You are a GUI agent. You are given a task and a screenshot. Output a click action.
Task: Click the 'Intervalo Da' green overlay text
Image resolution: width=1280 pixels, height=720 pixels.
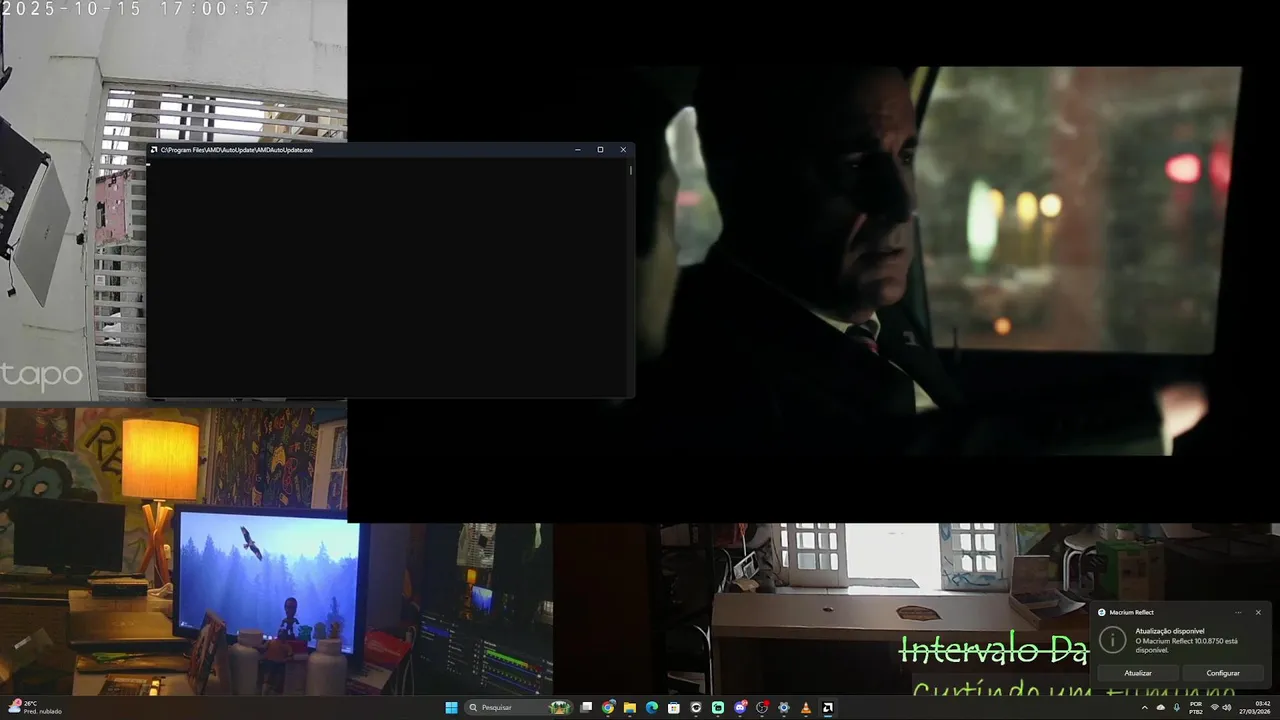pos(993,650)
